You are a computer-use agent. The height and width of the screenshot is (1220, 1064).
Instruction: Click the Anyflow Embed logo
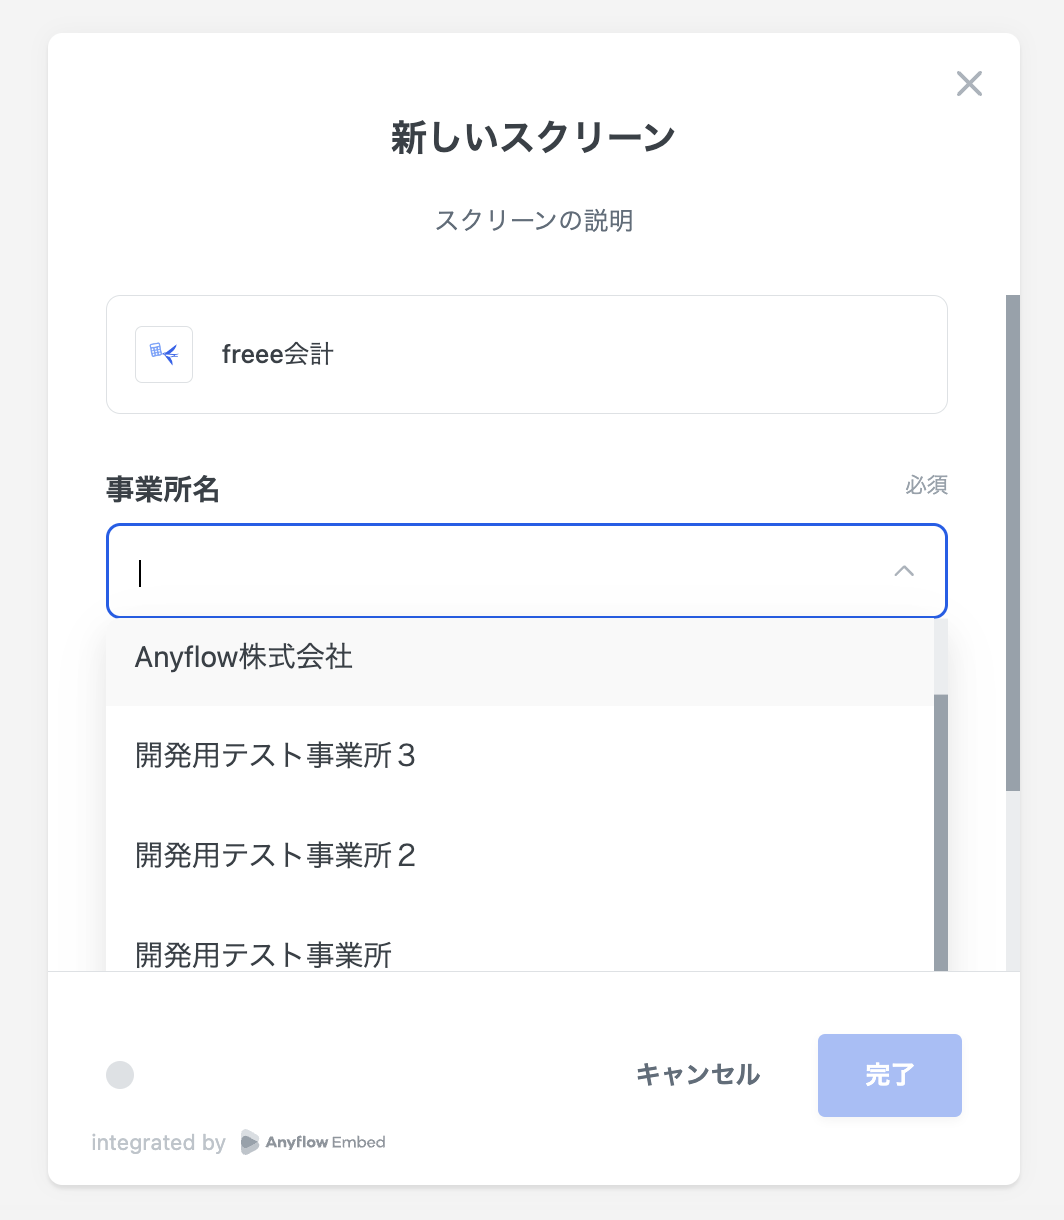[x=313, y=1142]
